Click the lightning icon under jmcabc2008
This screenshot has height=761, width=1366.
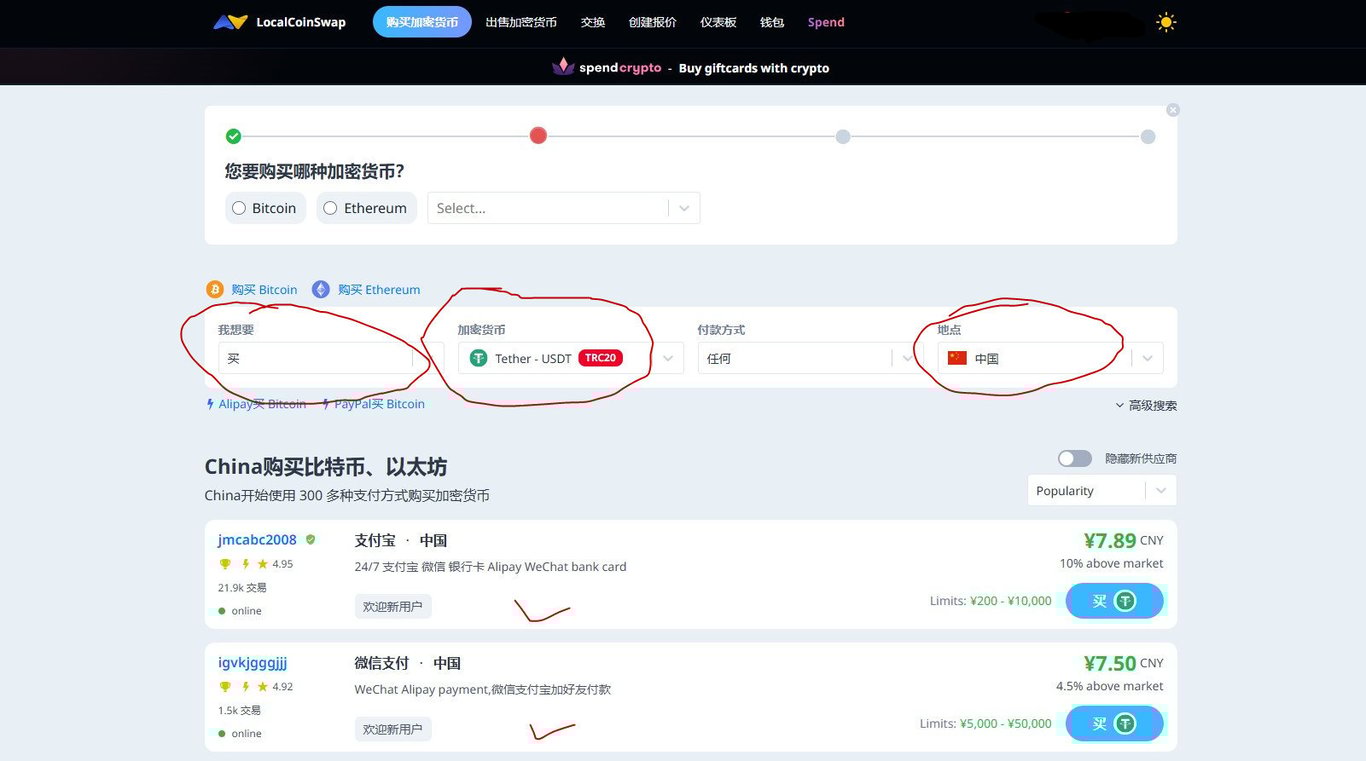click(245, 564)
